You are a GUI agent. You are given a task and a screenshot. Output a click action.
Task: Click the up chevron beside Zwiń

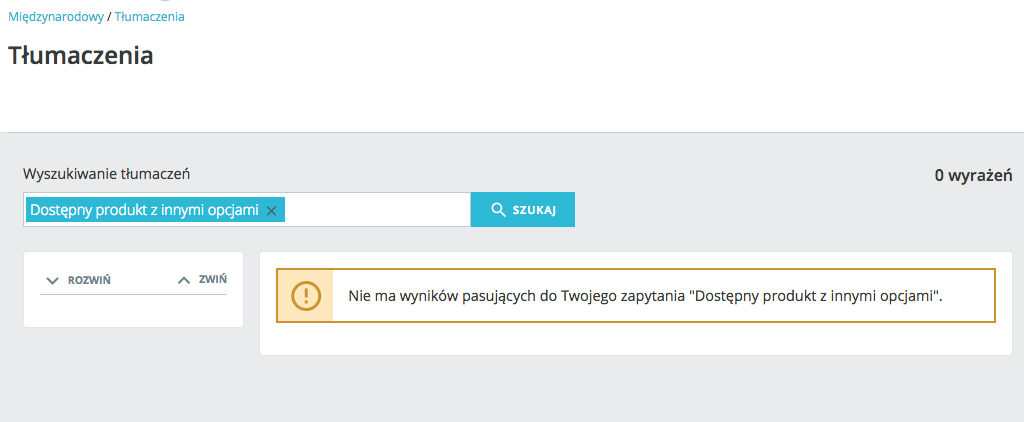183,280
